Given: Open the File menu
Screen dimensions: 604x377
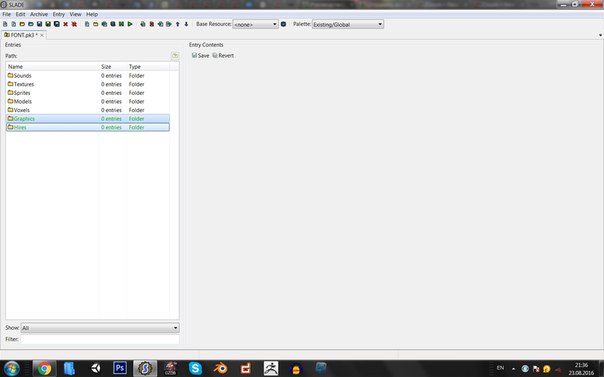Looking at the screenshot, I should (7, 14).
